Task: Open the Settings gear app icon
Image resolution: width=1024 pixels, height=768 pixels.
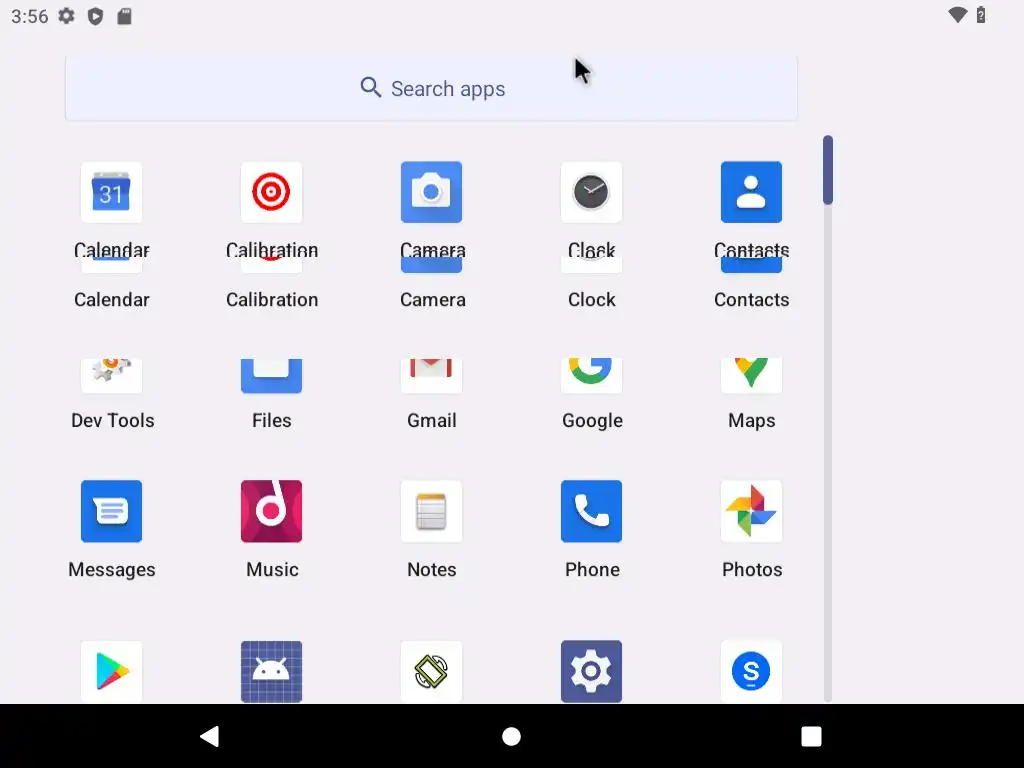Action: coord(591,671)
